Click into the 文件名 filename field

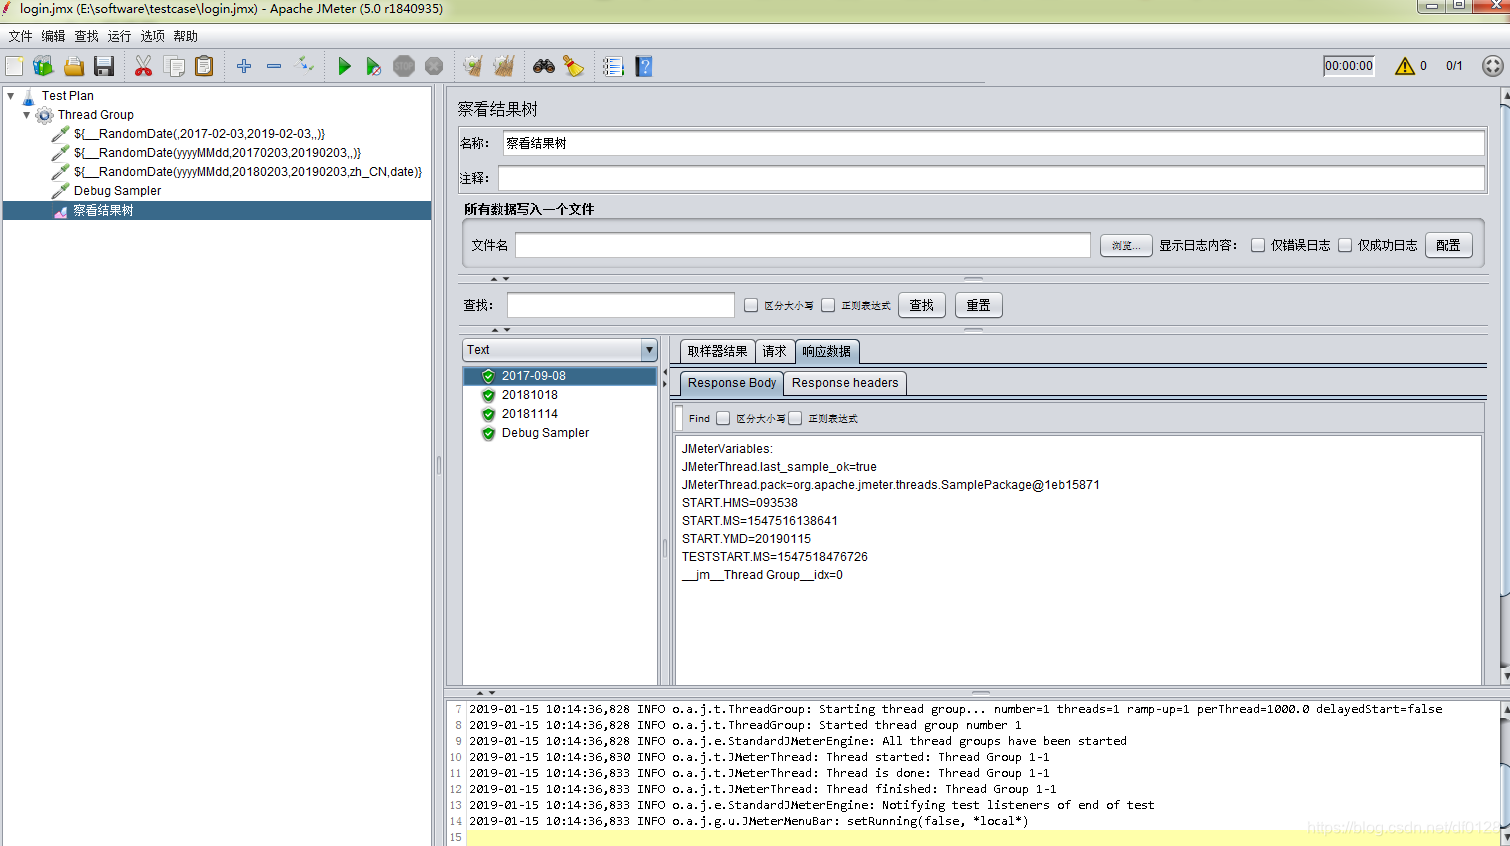tap(803, 245)
